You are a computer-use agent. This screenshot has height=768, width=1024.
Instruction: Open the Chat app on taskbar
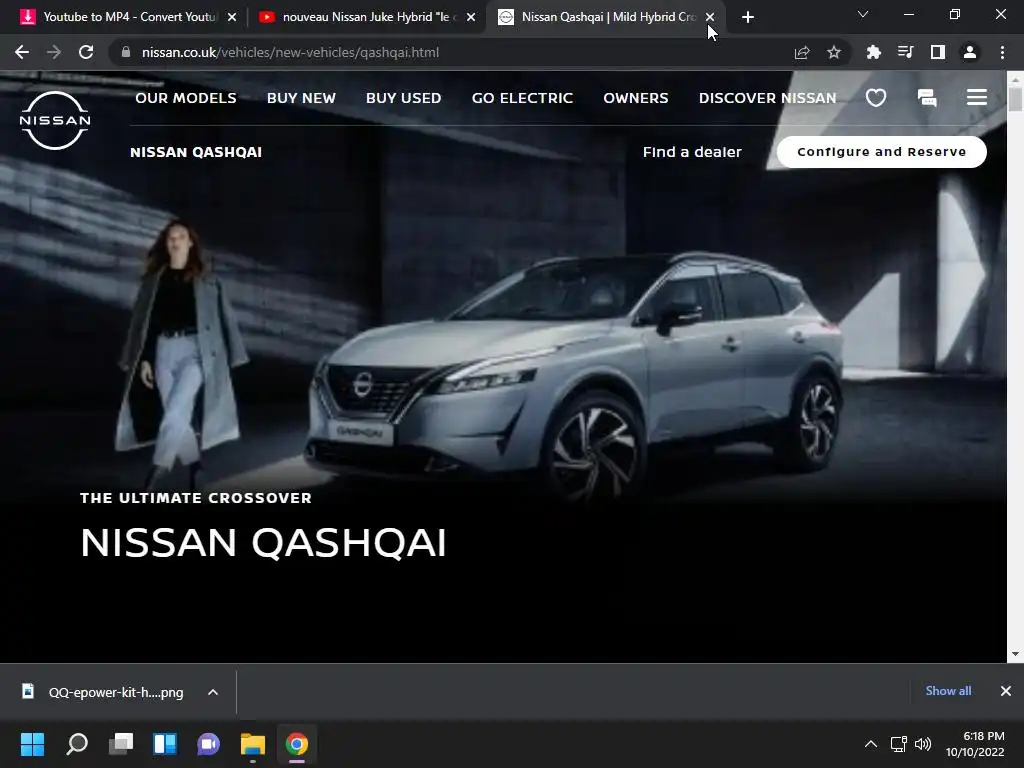click(x=208, y=744)
